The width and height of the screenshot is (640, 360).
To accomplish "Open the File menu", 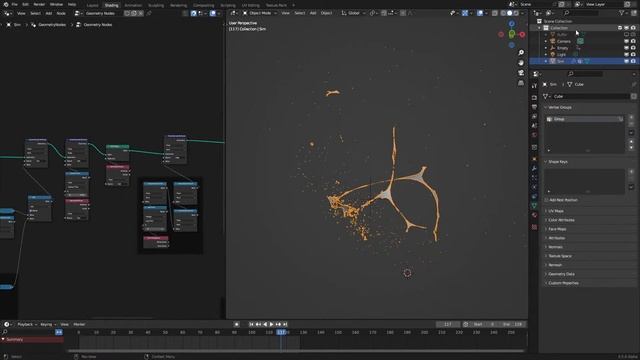I will [15, 4].
